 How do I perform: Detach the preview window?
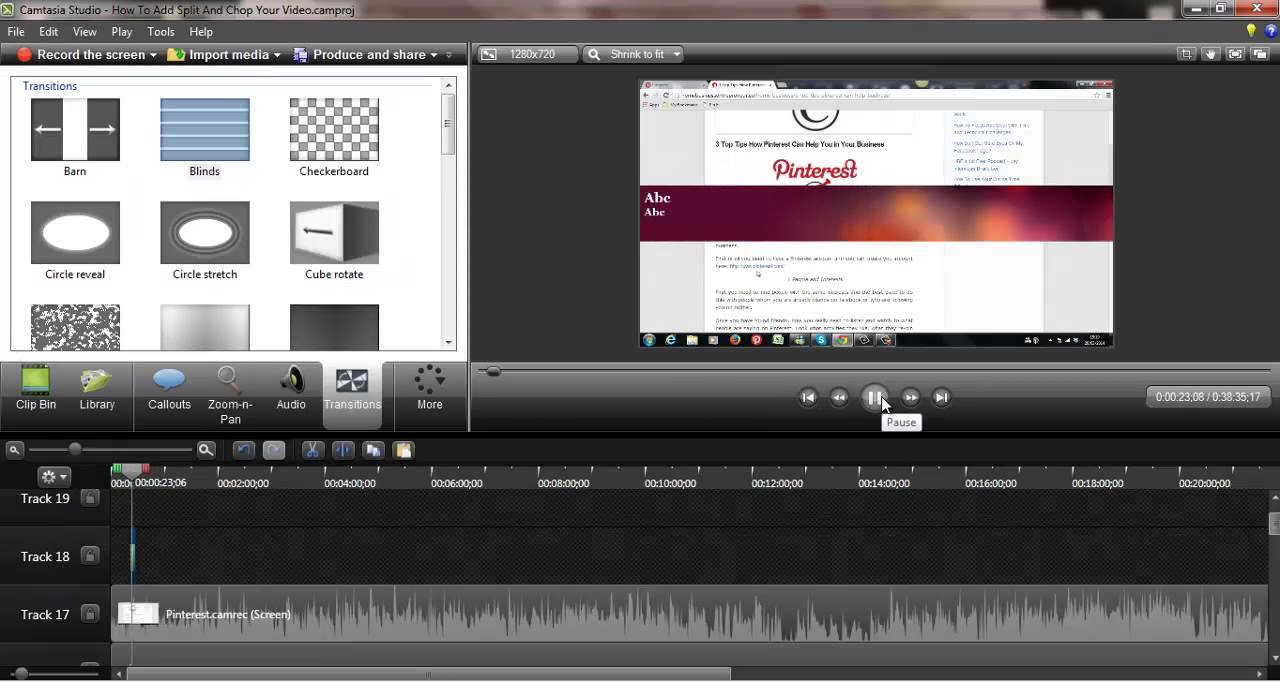coord(1260,54)
